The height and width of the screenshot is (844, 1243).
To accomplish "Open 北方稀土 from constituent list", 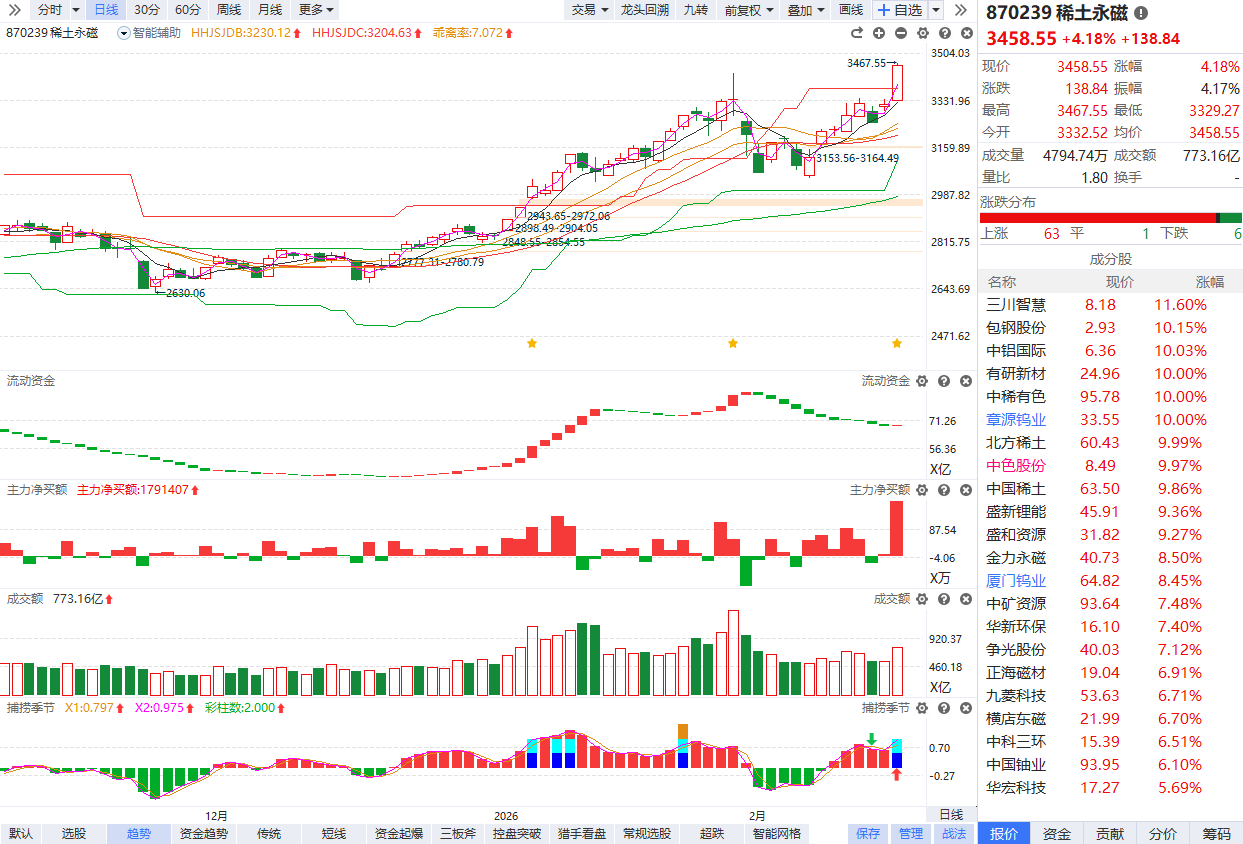I will coord(1016,443).
